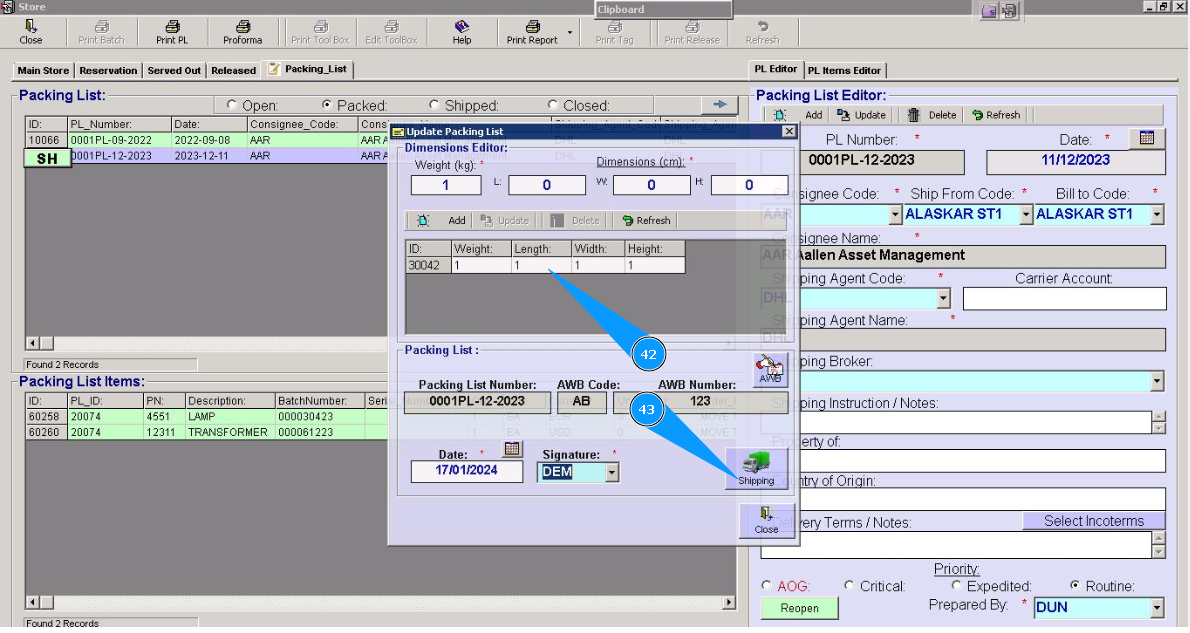Click the Shipping truck button
This screenshot has height=633, width=1190.
coord(756,468)
